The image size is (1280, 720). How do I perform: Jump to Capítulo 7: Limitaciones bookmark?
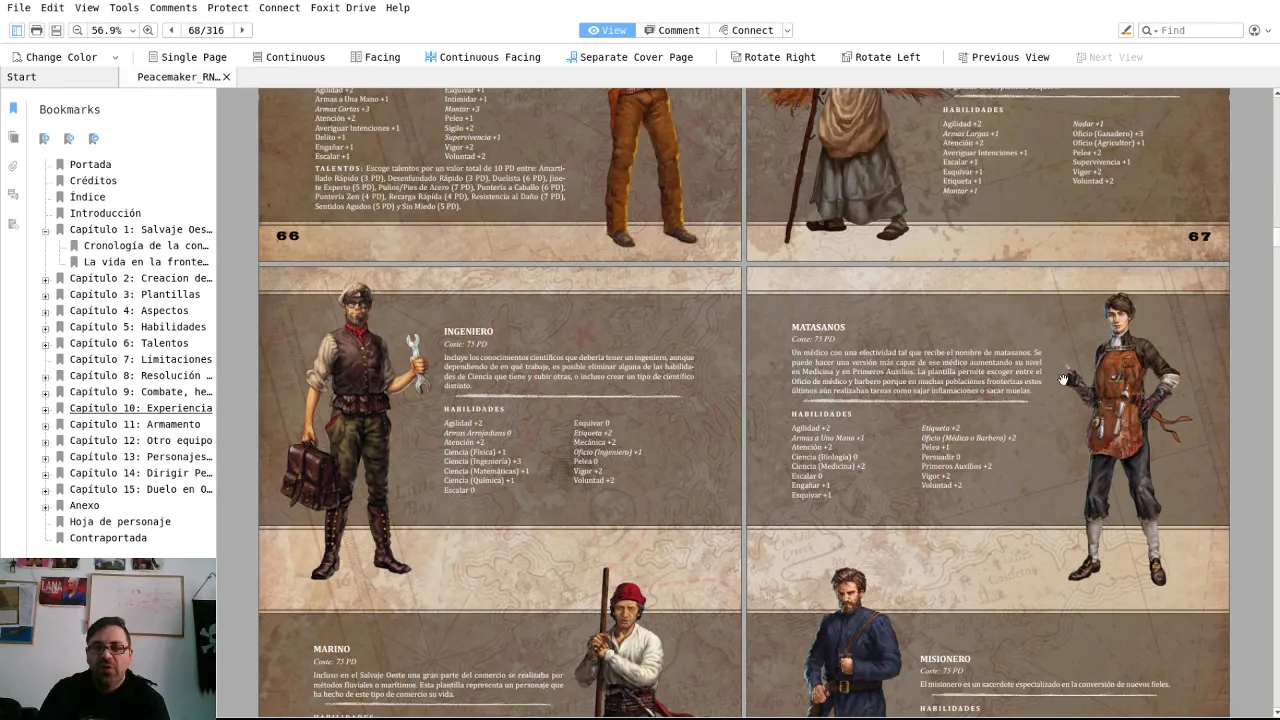pyautogui.click(x=140, y=359)
